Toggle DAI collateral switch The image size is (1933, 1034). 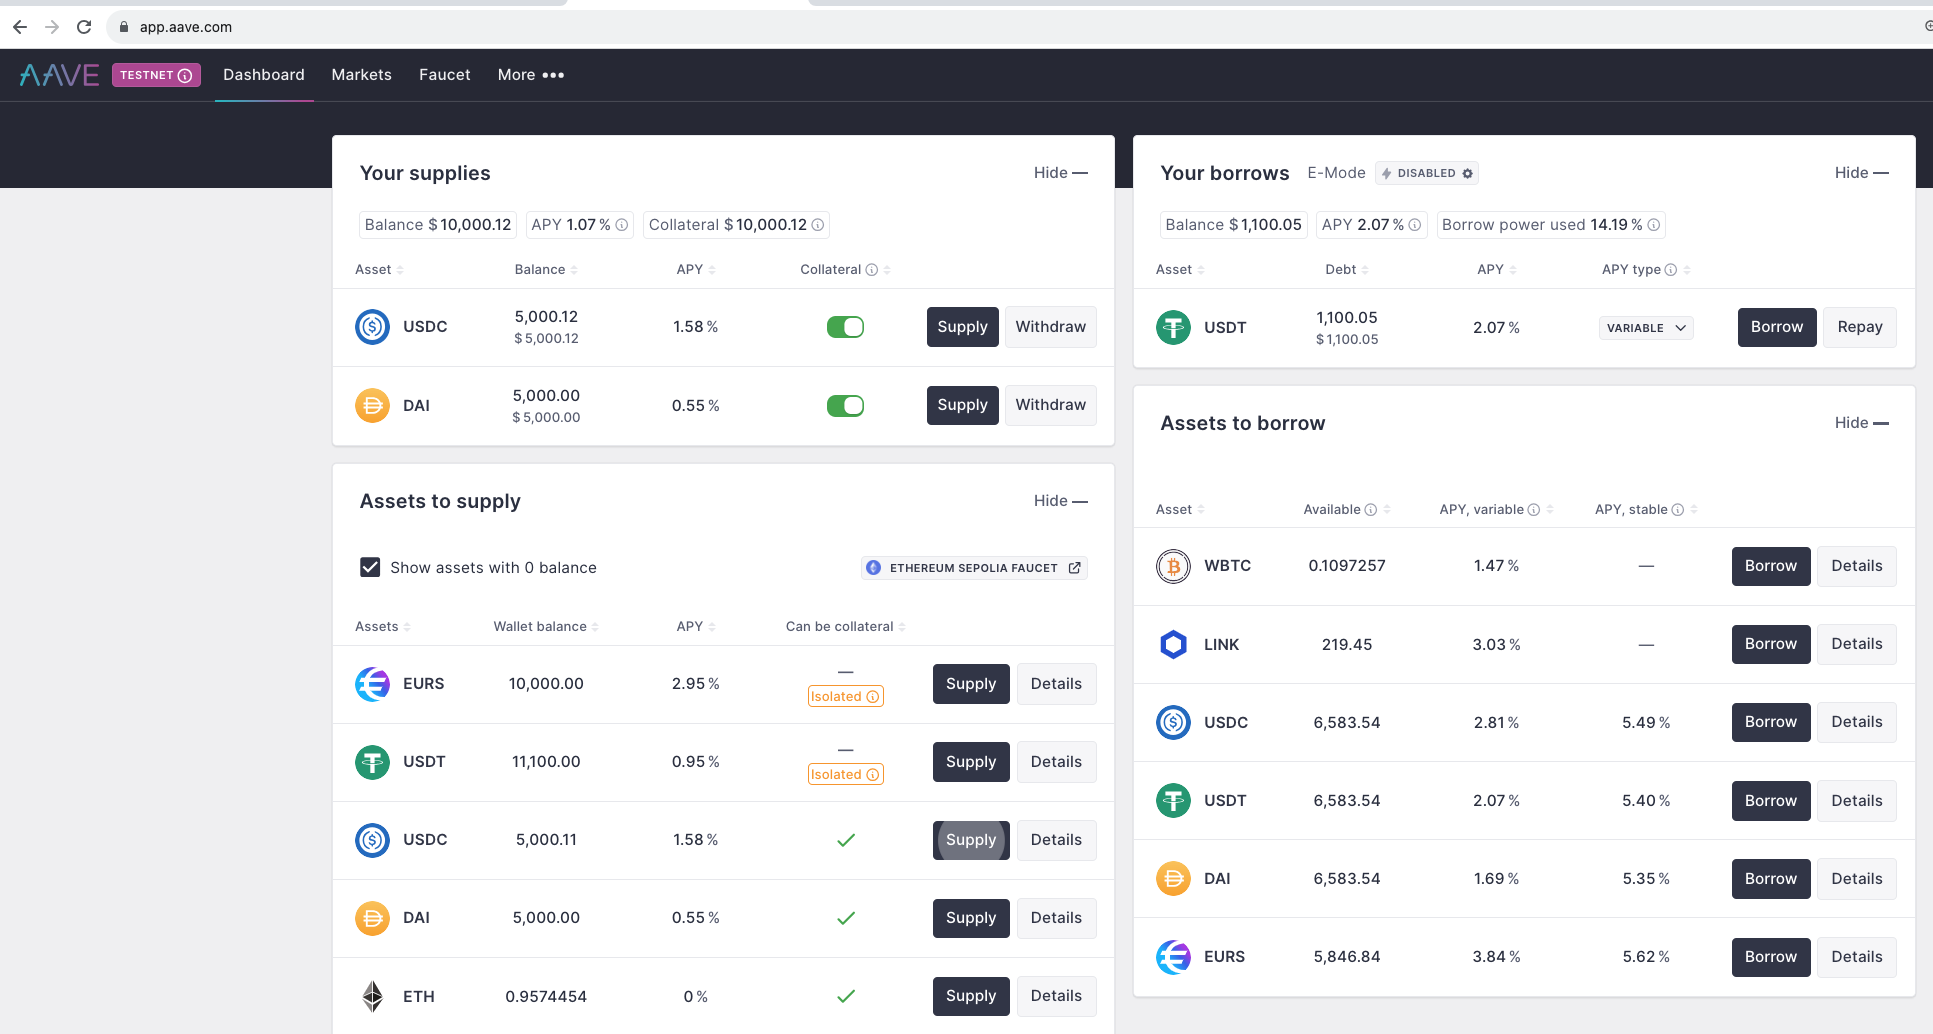coord(845,405)
